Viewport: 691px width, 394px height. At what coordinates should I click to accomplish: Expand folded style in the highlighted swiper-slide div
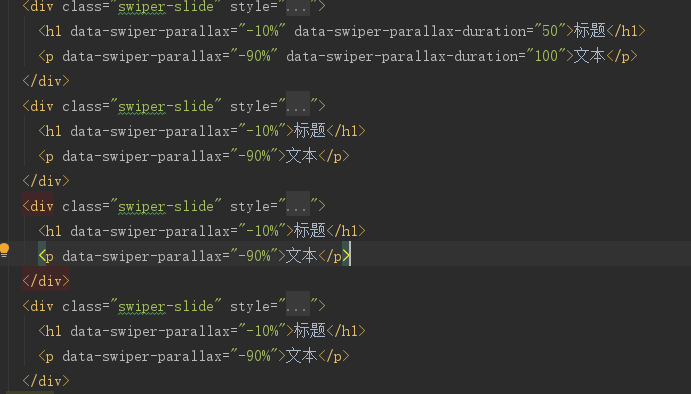coord(298,206)
